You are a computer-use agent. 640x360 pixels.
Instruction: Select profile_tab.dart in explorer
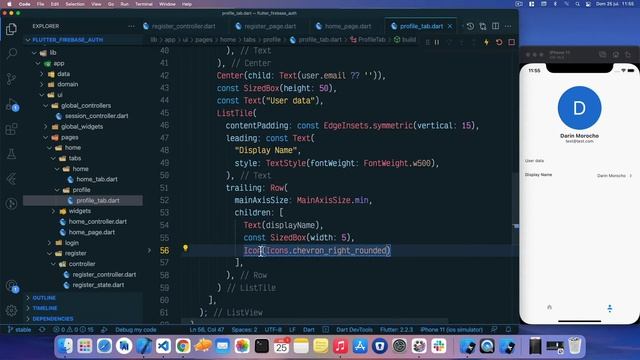[x=98, y=200]
